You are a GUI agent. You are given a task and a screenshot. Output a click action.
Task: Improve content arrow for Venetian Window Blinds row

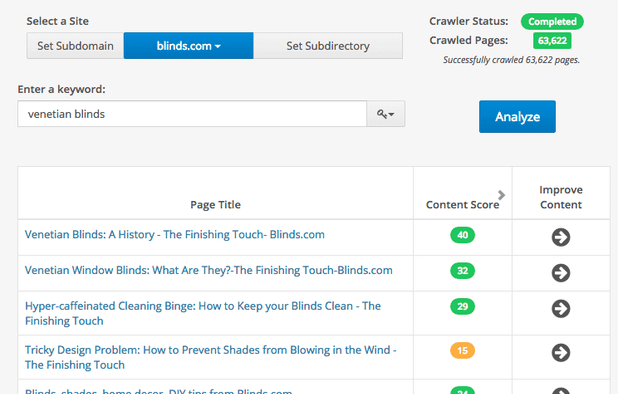(x=560, y=273)
